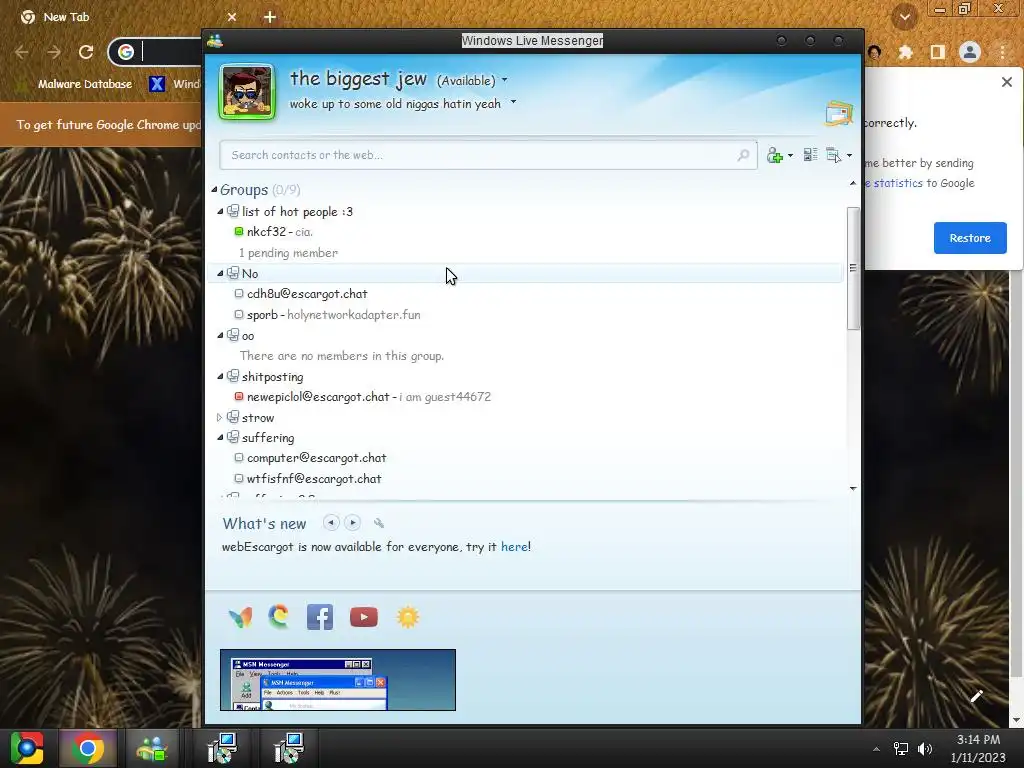Click the Search contacts or the web field
Screen dimensions: 1024x768
(x=488, y=155)
